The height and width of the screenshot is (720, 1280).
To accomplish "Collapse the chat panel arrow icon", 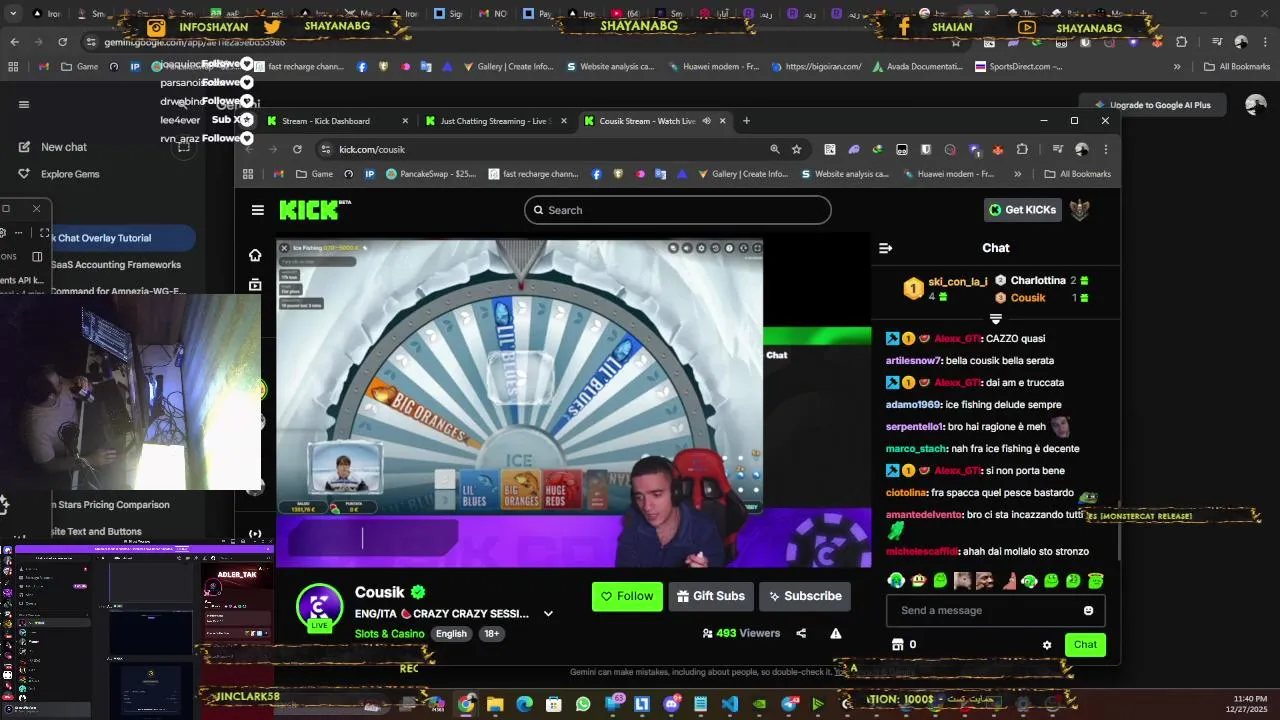I will tap(885, 248).
